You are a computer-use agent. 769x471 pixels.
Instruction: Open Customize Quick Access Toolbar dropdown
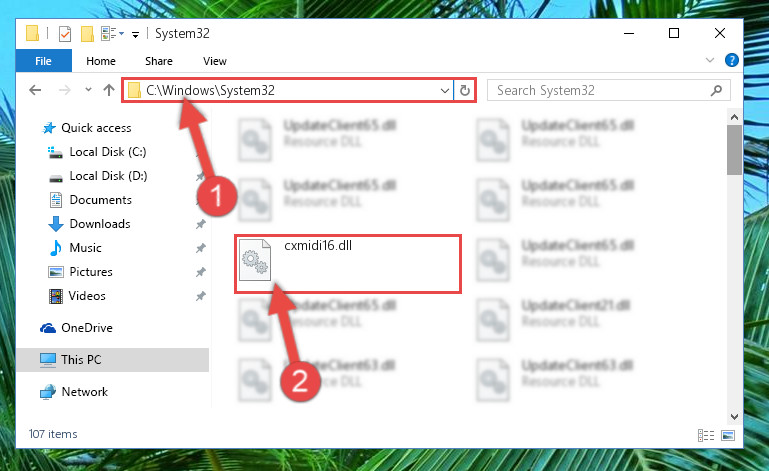(x=135, y=34)
